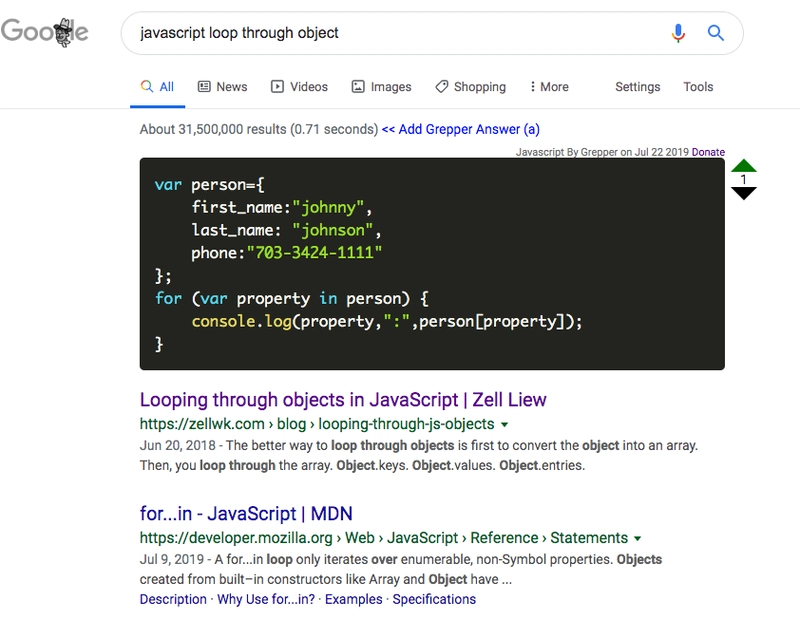
Task: Start a voice search with the microphone
Action: (x=678, y=33)
